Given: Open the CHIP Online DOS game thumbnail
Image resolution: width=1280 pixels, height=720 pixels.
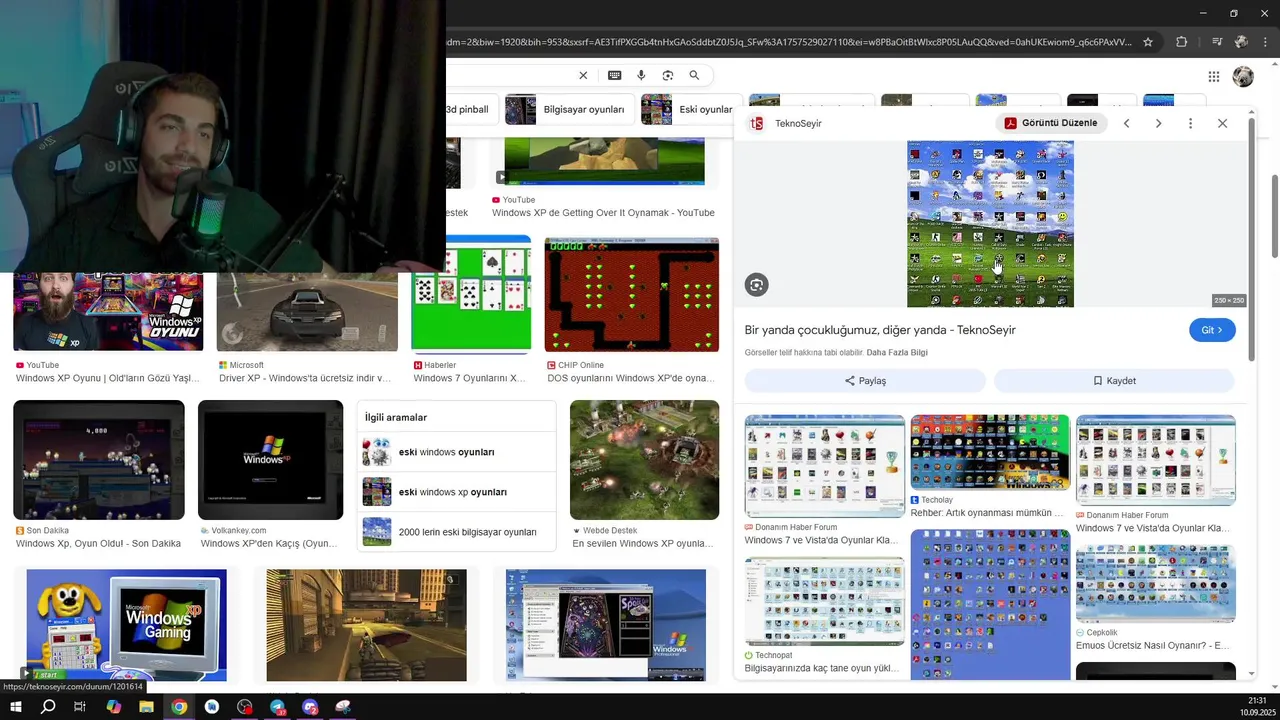Looking at the screenshot, I should [x=631, y=294].
